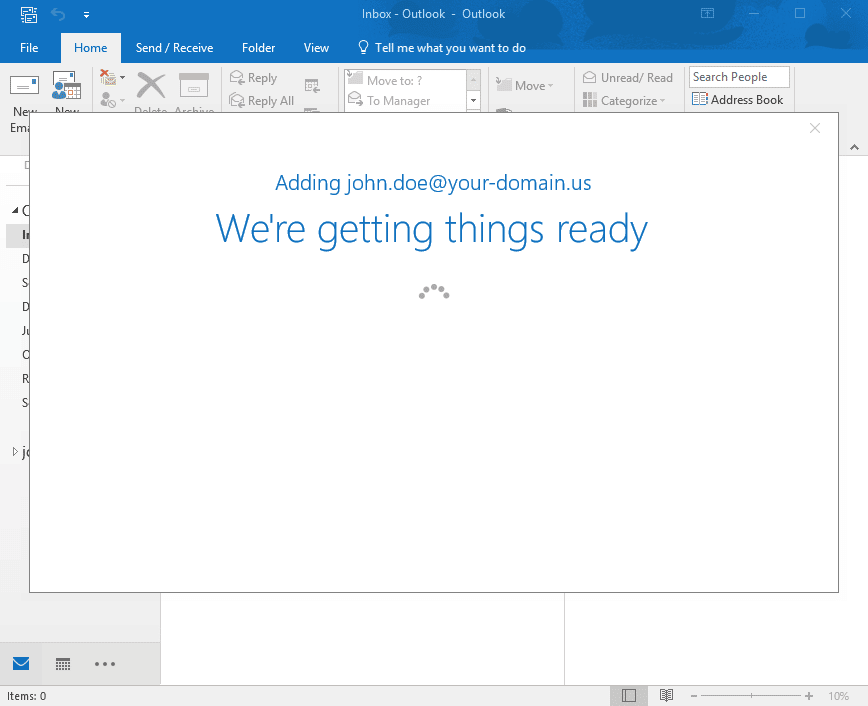The height and width of the screenshot is (706, 868).
Task: Click the Junk icon in the ribbon
Action: [x=108, y=100]
